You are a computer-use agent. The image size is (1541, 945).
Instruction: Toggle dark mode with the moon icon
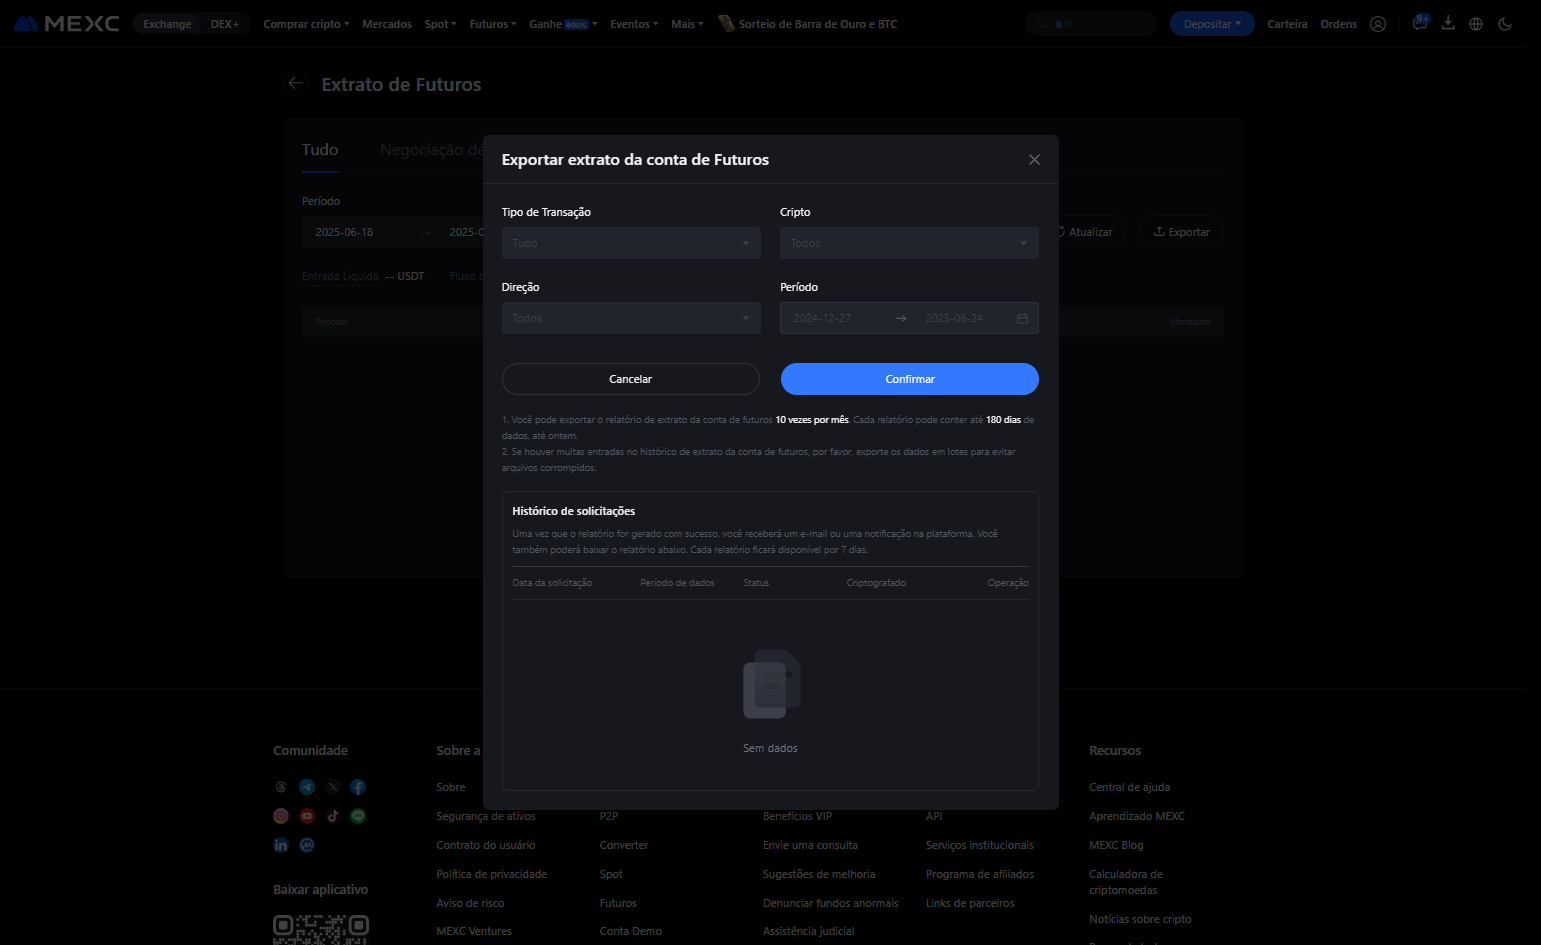tap(1505, 24)
